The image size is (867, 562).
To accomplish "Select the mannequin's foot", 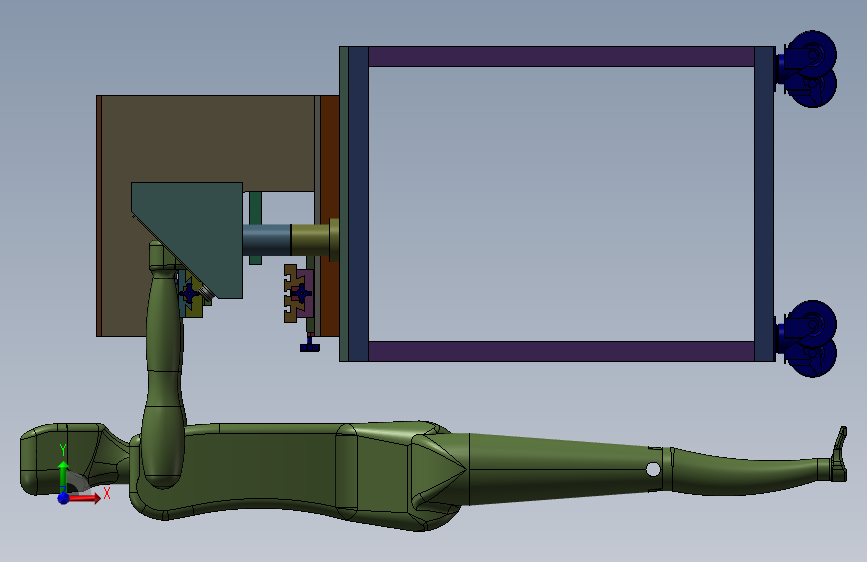I will [838, 455].
